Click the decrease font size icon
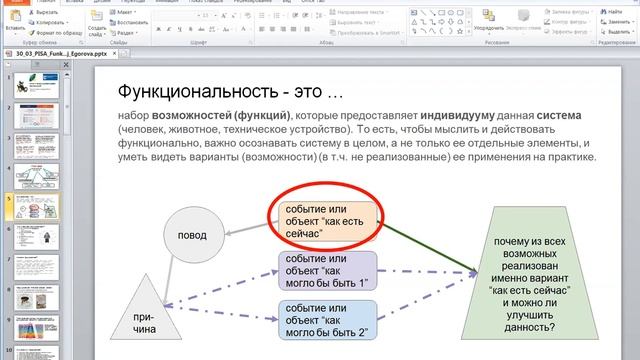640x360 pixels. (233, 16)
